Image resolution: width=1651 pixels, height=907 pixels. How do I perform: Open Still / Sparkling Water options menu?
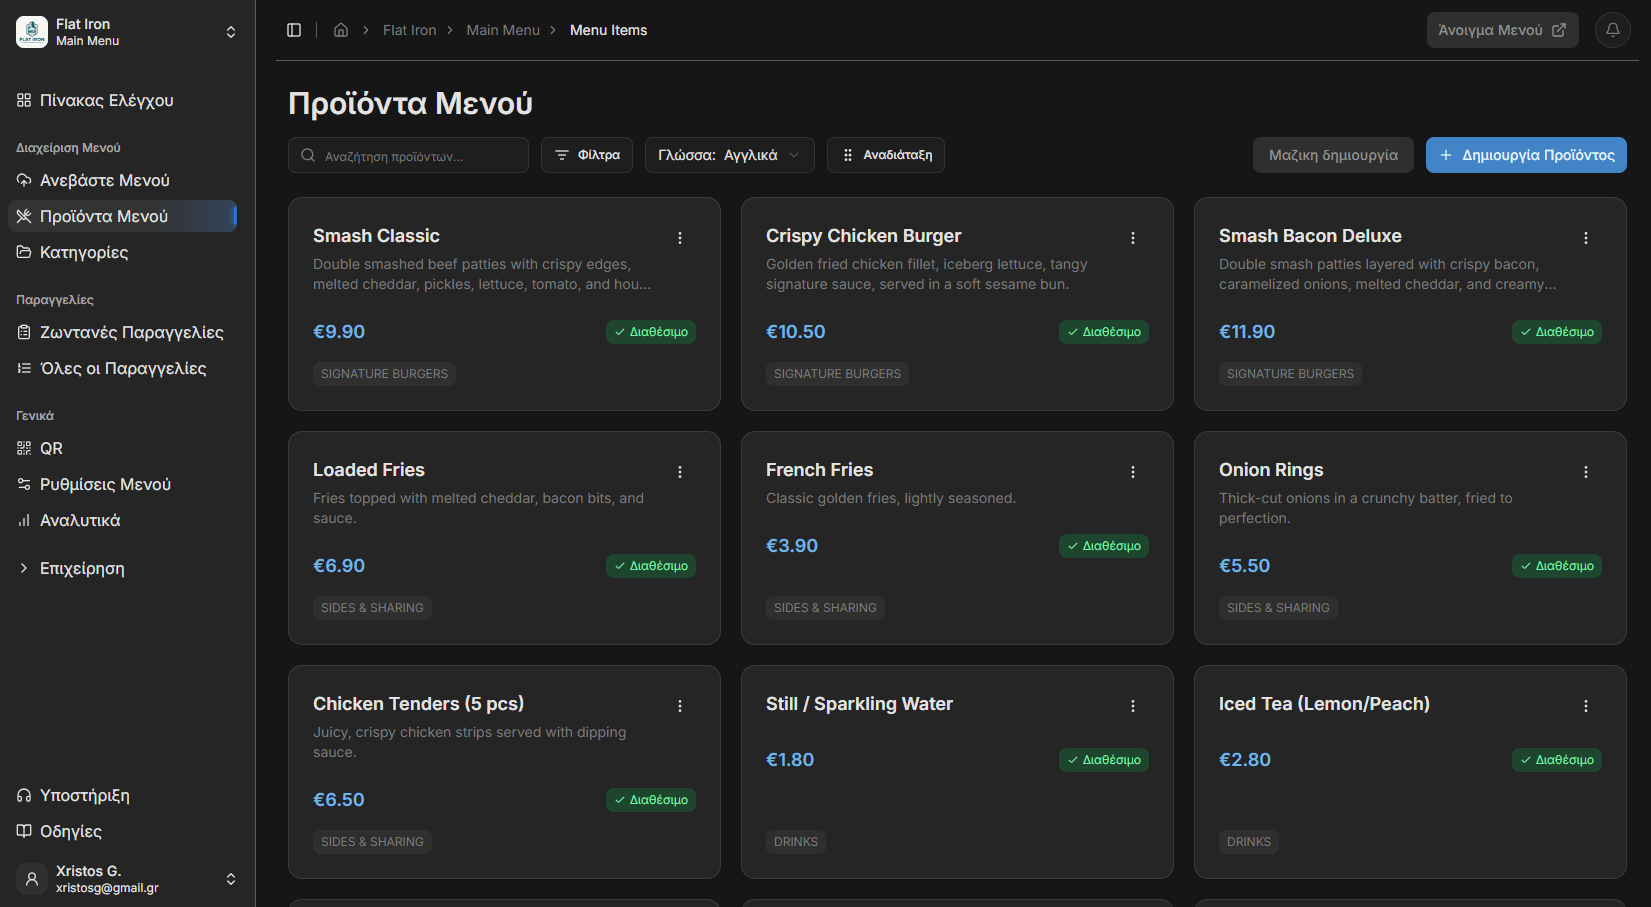1133,706
